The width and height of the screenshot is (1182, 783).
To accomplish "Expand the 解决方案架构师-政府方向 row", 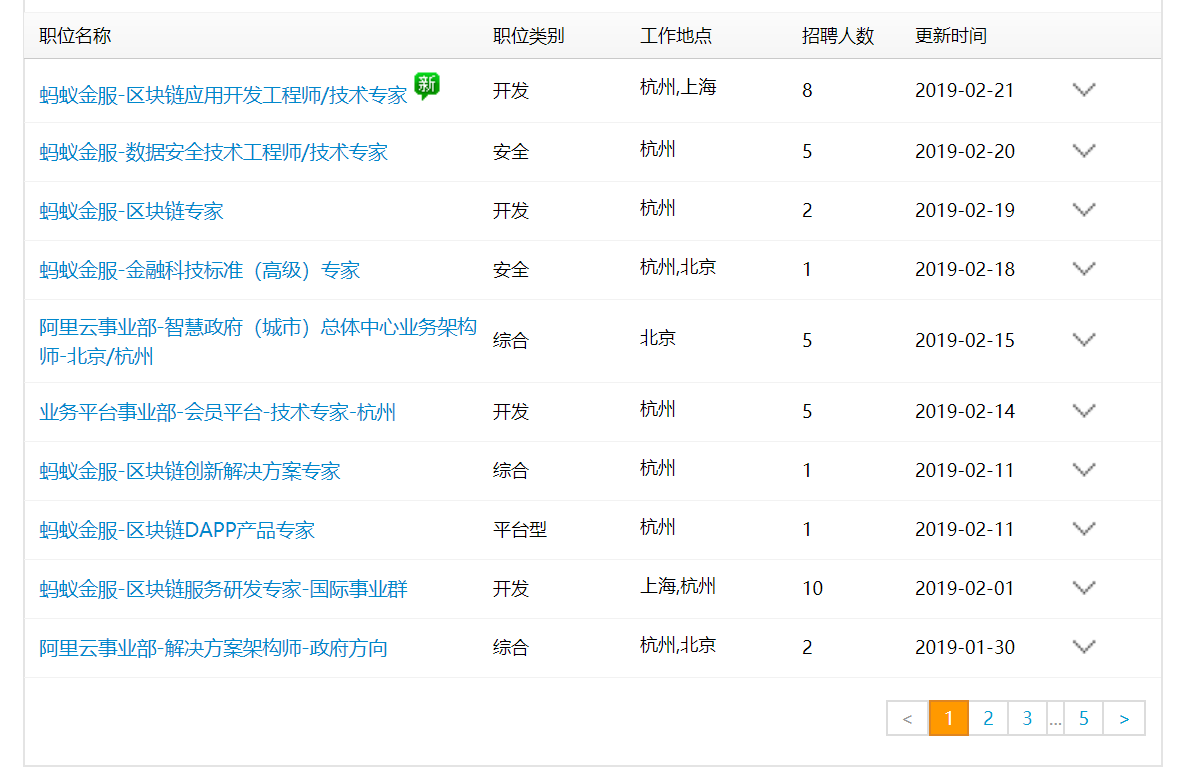I will coord(1084,647).
